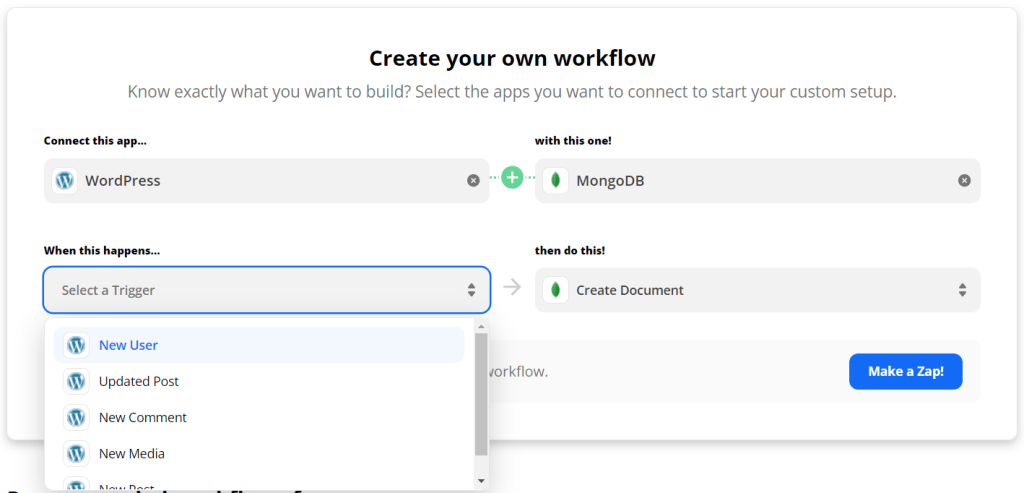Click the 'When this happens...' label
This screenshot has height=493, width=1024.
point(102,251)
